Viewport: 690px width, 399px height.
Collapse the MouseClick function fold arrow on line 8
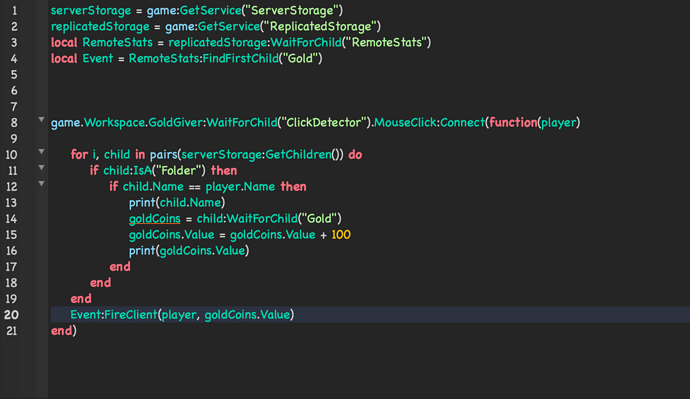41,120
